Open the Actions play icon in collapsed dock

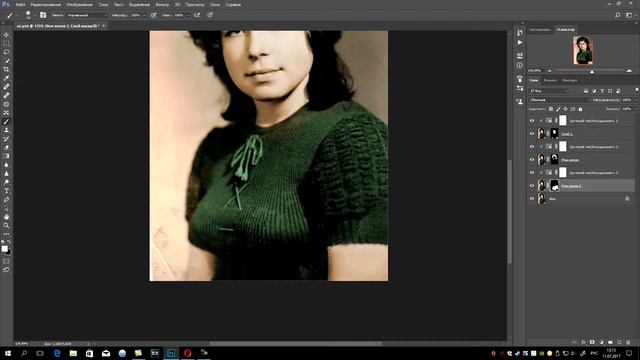click(x=520, y=42)
